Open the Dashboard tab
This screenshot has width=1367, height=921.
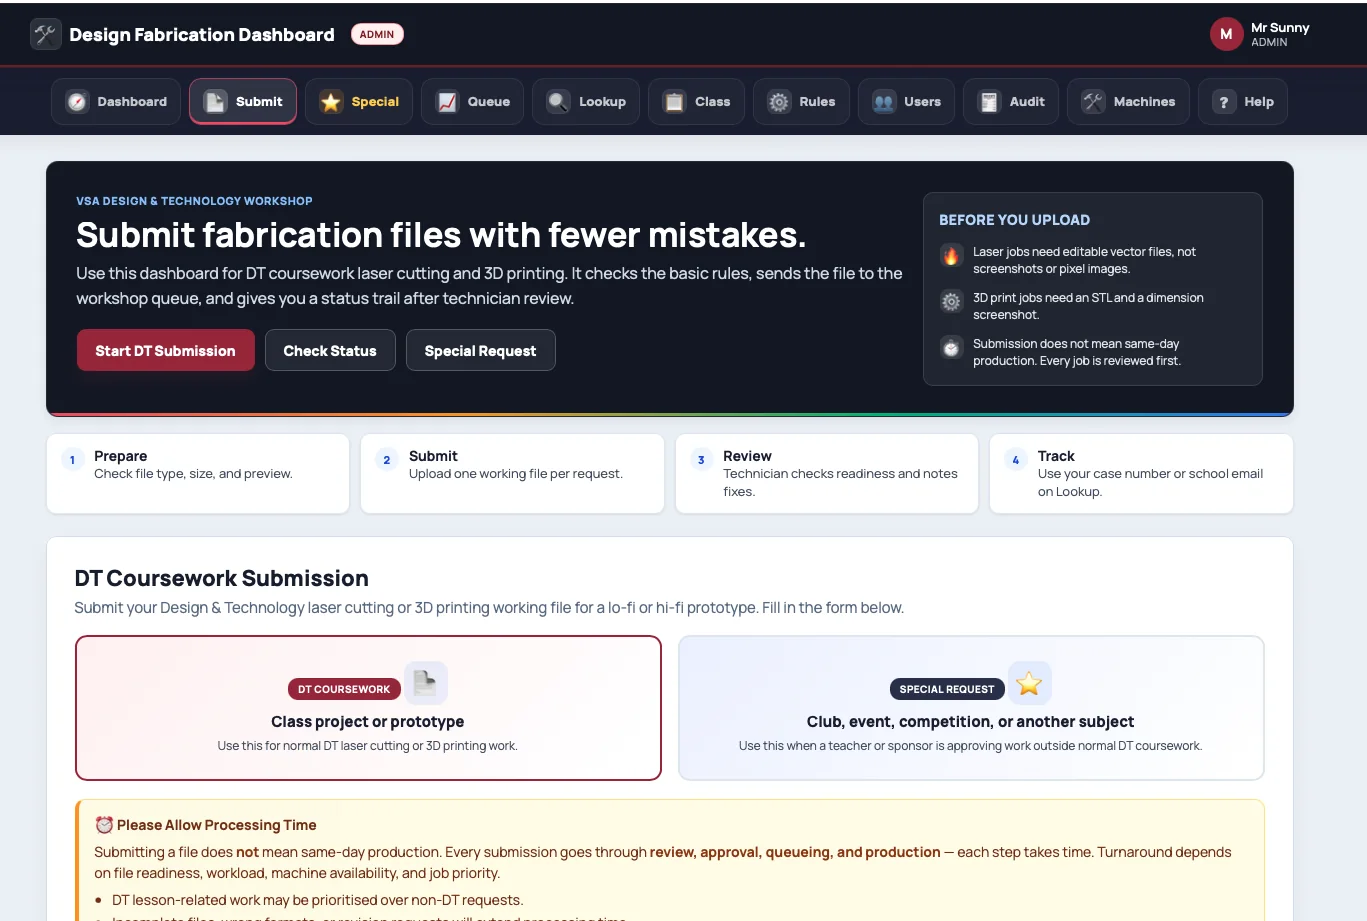[x=116, y=102]
